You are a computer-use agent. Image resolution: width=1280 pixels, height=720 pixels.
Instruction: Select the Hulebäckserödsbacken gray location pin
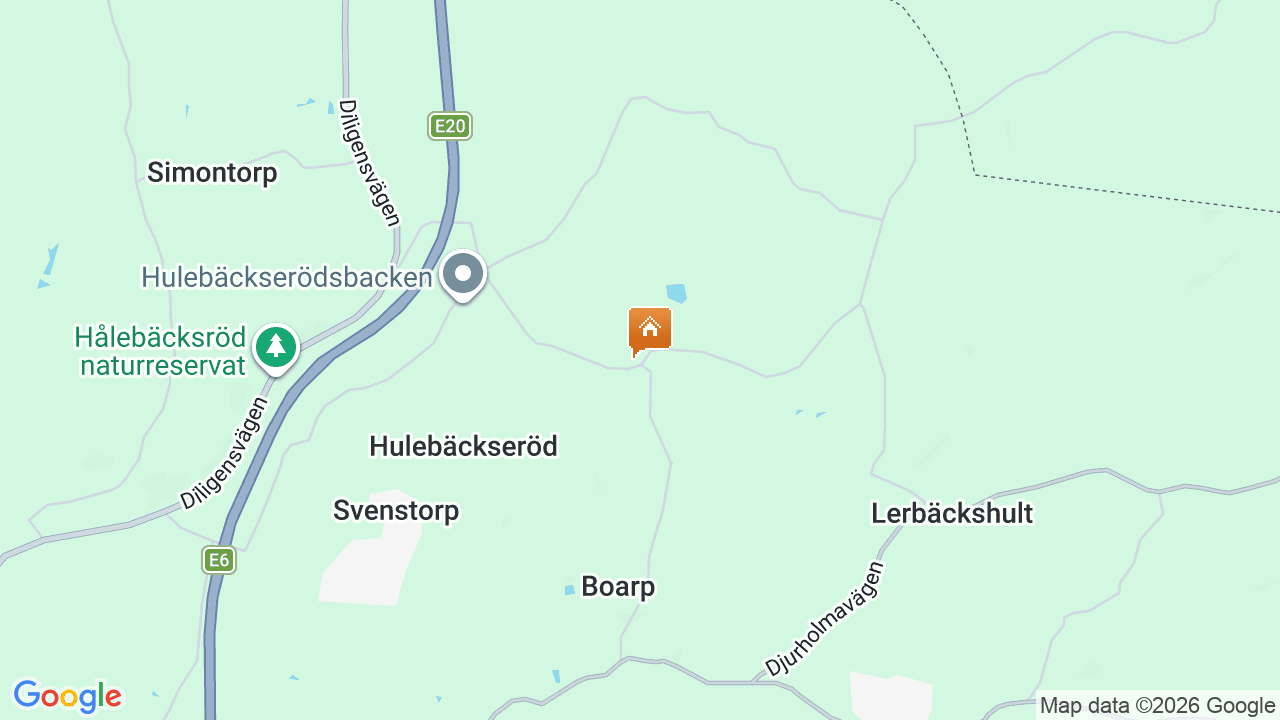point(463,275)
